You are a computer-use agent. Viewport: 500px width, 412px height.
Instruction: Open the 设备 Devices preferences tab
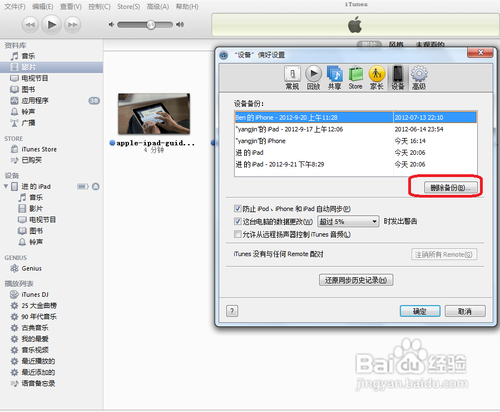click(398, 78)
